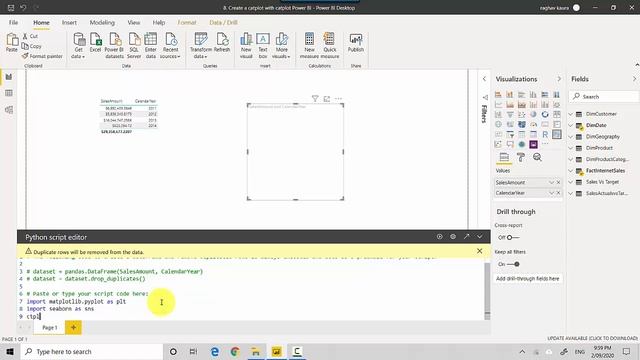Create a New measure
Screen dimensions: 640x360
pos(309,45)
